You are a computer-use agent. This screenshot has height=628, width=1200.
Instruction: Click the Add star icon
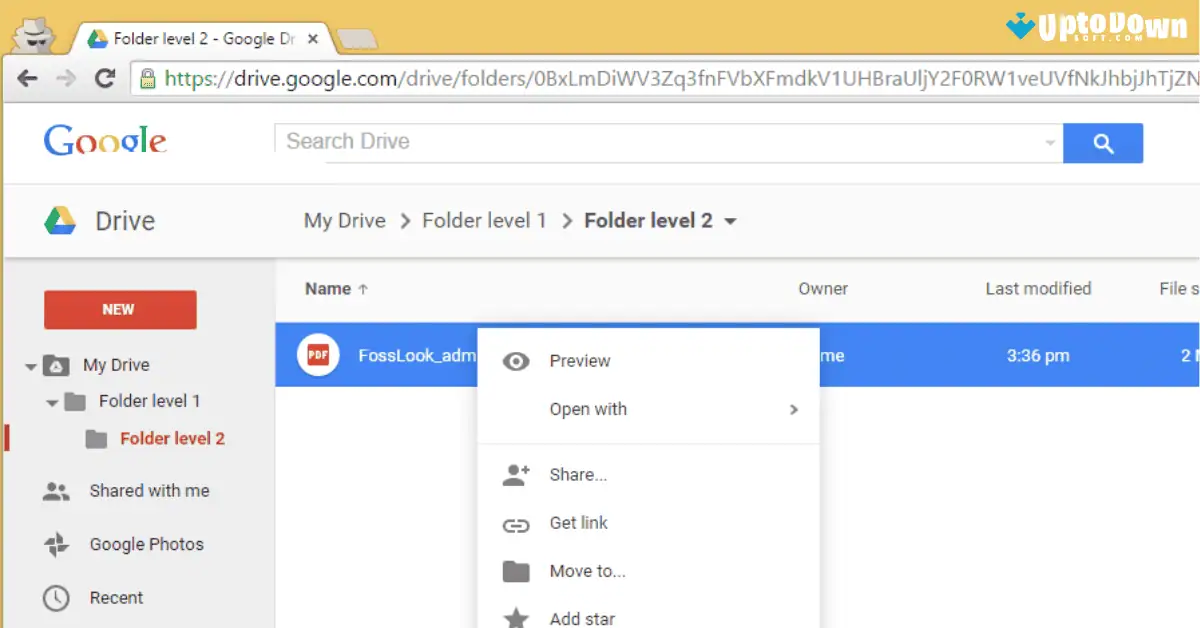[516, 617]
